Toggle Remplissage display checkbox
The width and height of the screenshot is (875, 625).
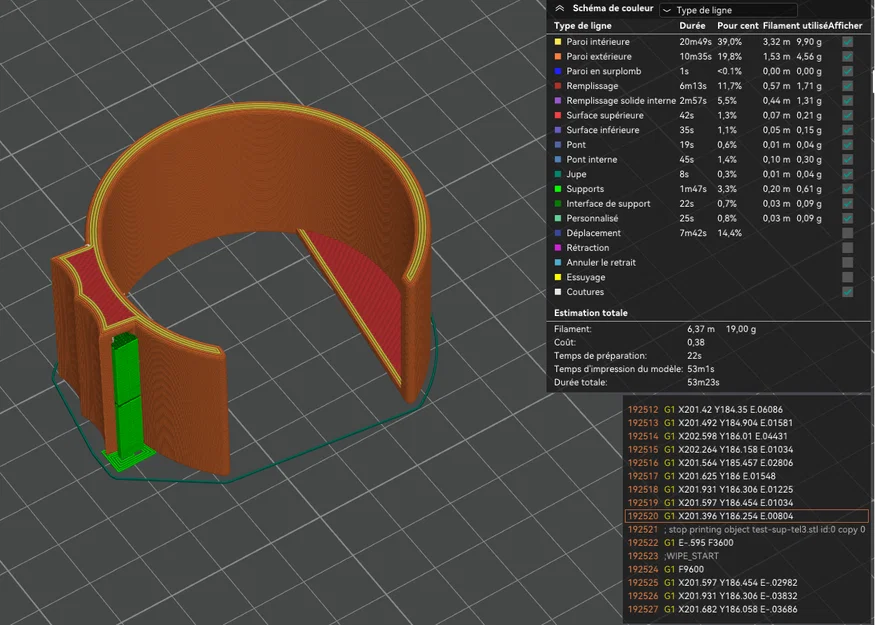pyautogui.click(x=847, y=86)
